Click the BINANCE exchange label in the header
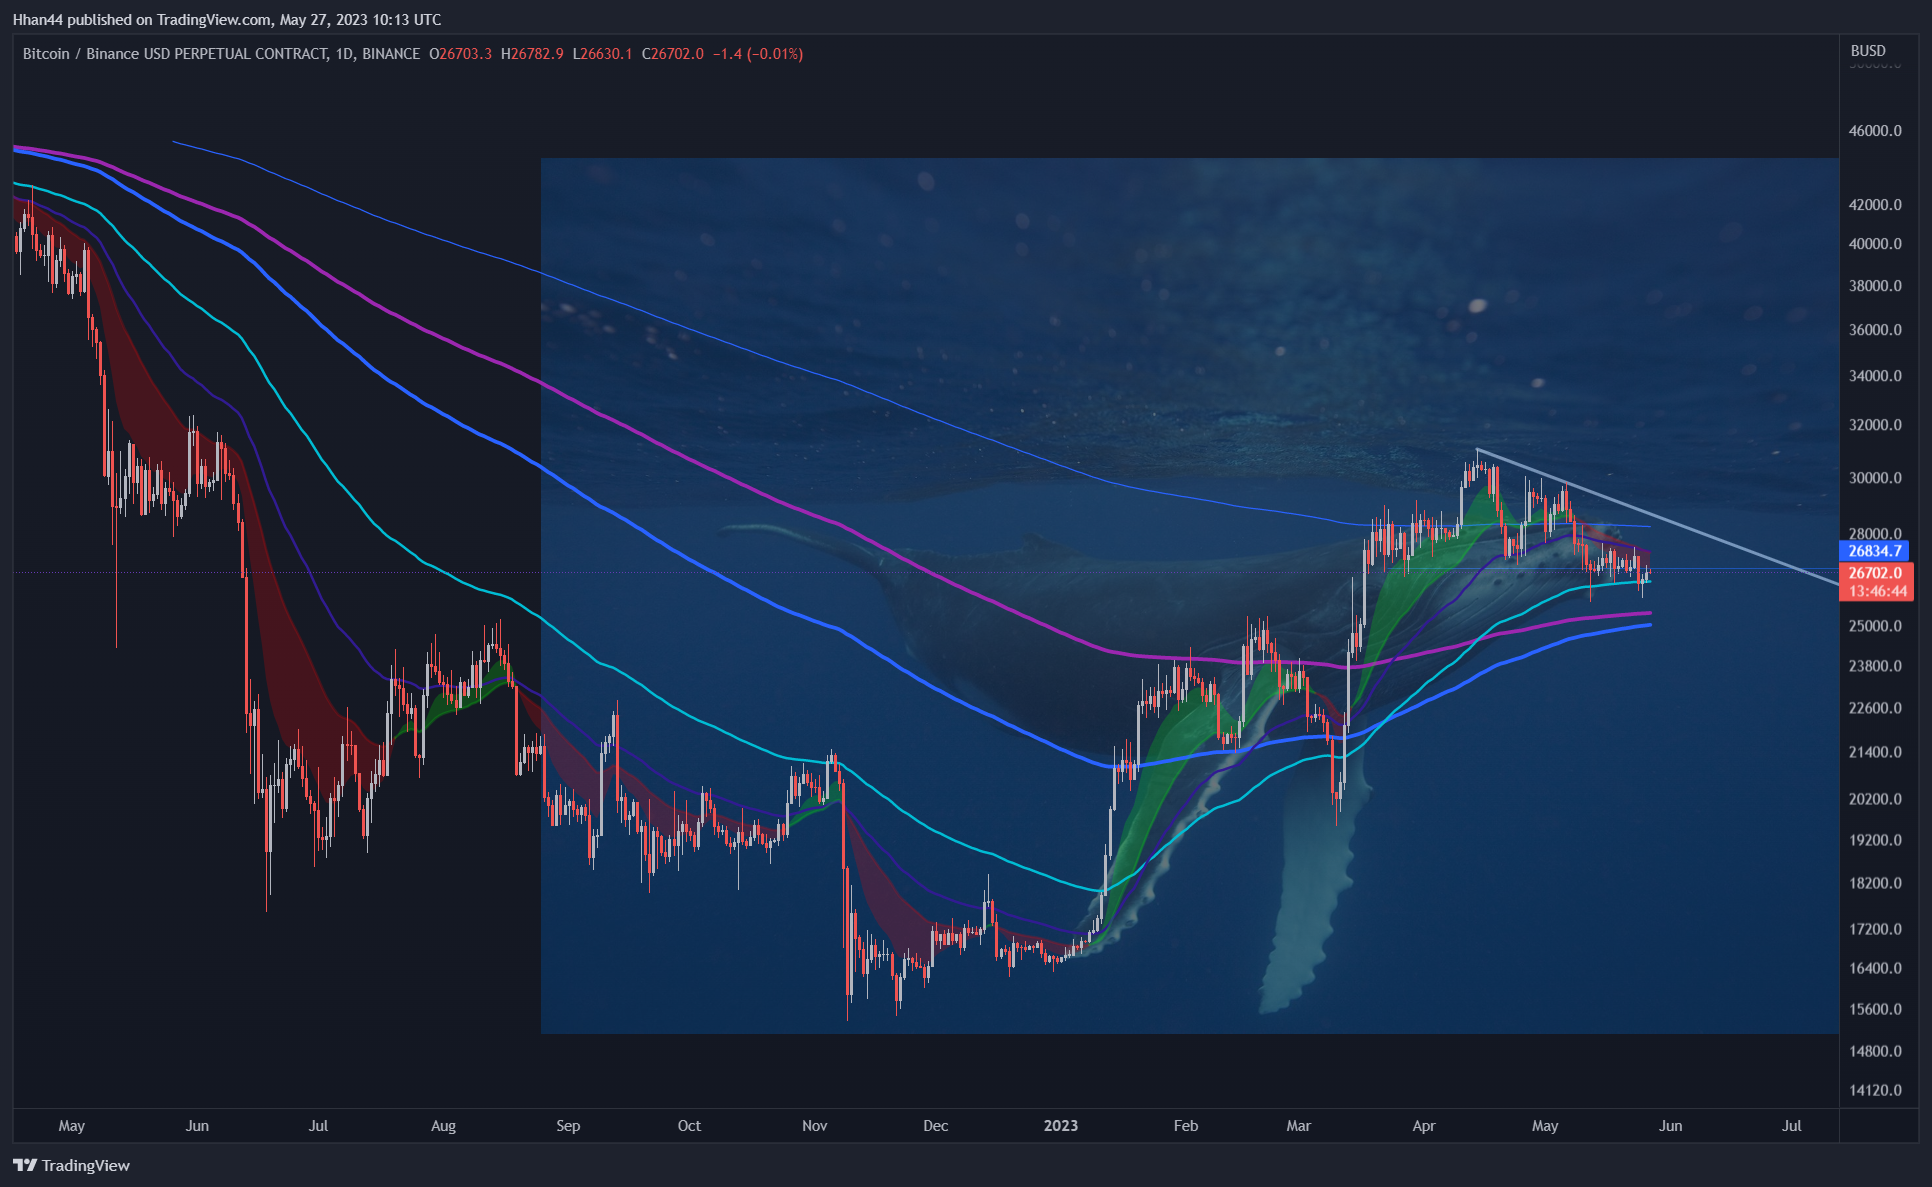The width and height of the screenshot is (1932, 1187). pyautogui.click(x=391, y=54)
